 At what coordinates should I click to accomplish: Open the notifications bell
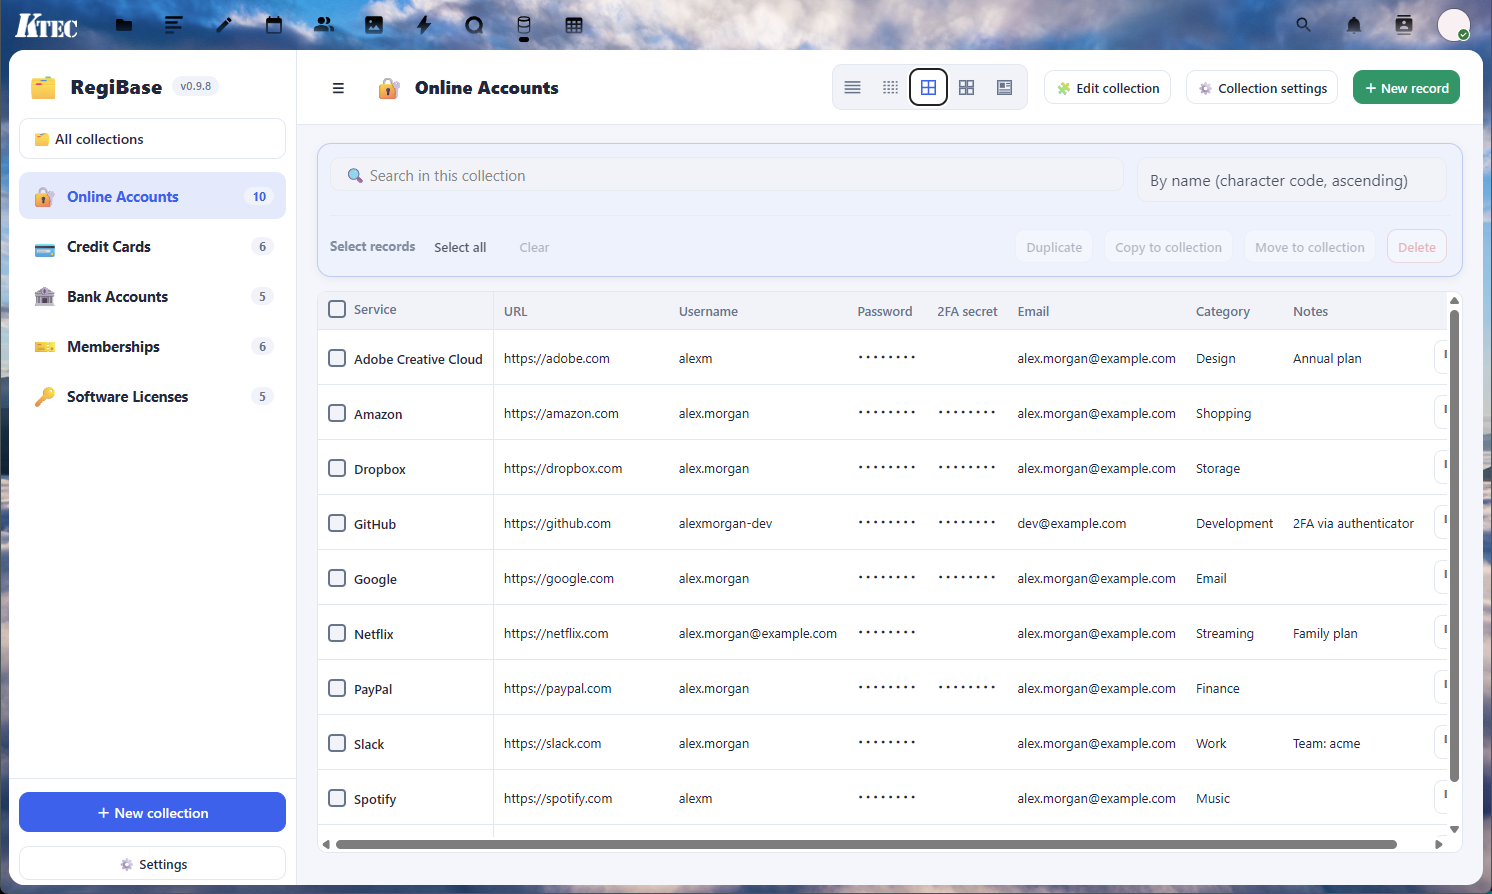tap(1354, 25)
